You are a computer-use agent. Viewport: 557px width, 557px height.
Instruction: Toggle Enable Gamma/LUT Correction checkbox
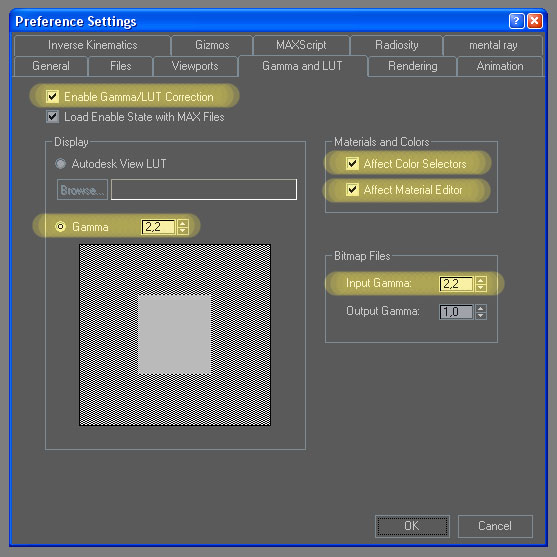[x=53, y=97]
